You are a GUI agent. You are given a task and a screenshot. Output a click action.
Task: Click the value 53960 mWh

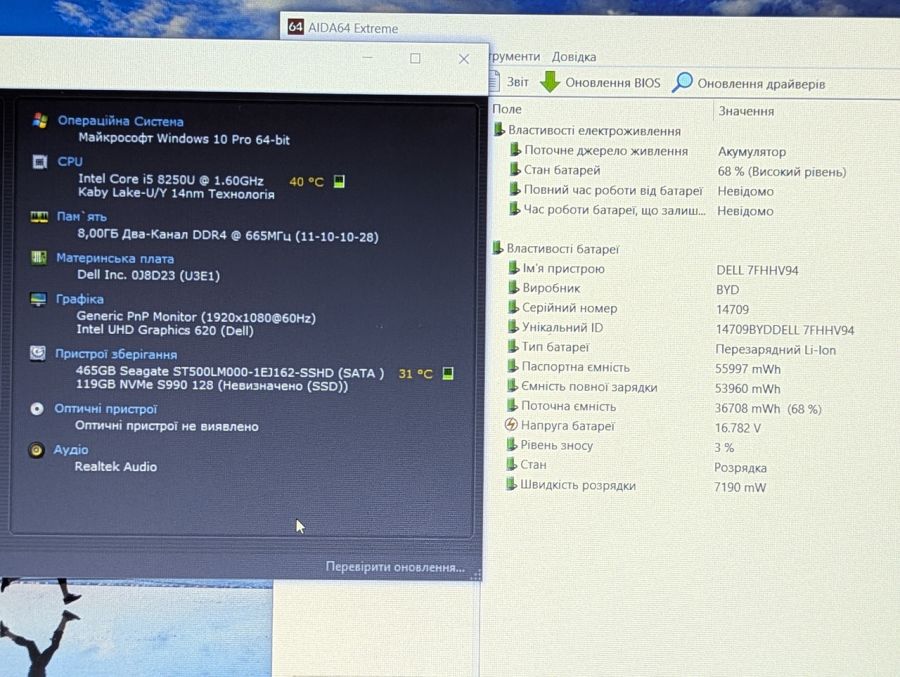pos(747,389)
